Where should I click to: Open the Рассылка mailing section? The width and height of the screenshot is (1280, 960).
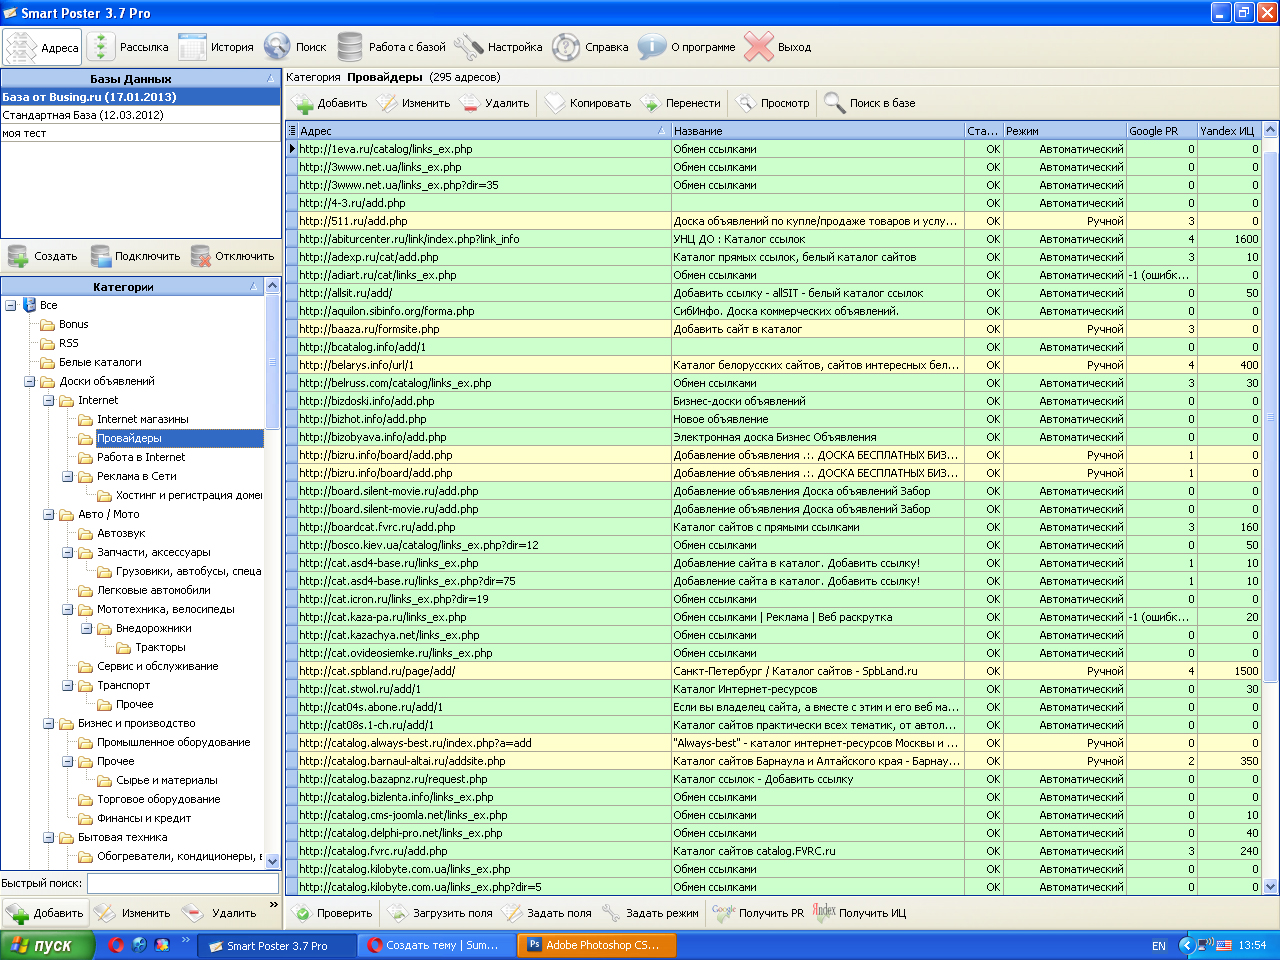(x=128, y=47)
